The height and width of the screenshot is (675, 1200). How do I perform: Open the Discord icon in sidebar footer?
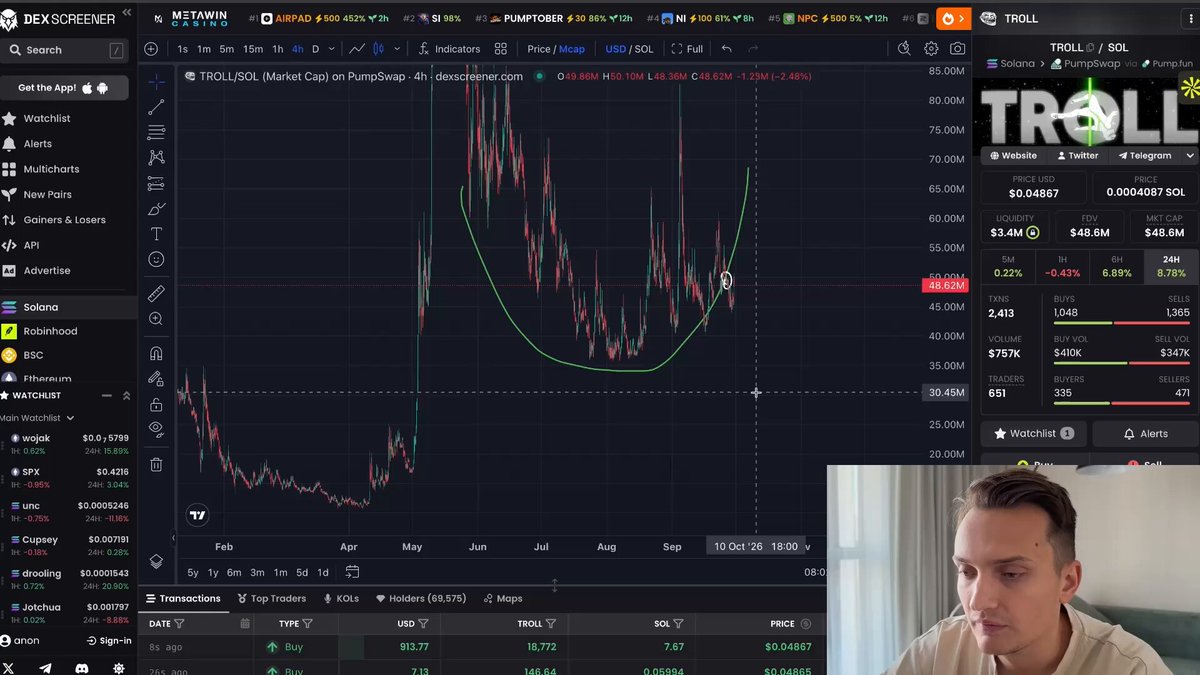point(82,667)
